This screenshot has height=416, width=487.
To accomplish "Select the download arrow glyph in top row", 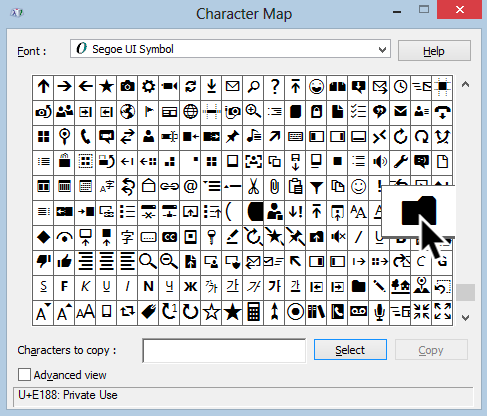I will tap(211, 87).
